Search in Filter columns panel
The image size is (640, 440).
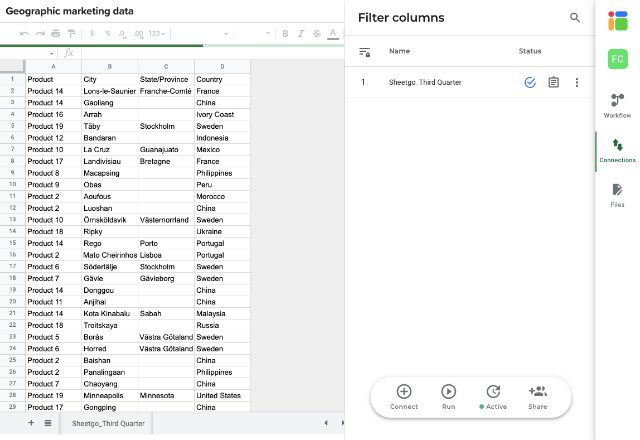(x=575, y=18)
